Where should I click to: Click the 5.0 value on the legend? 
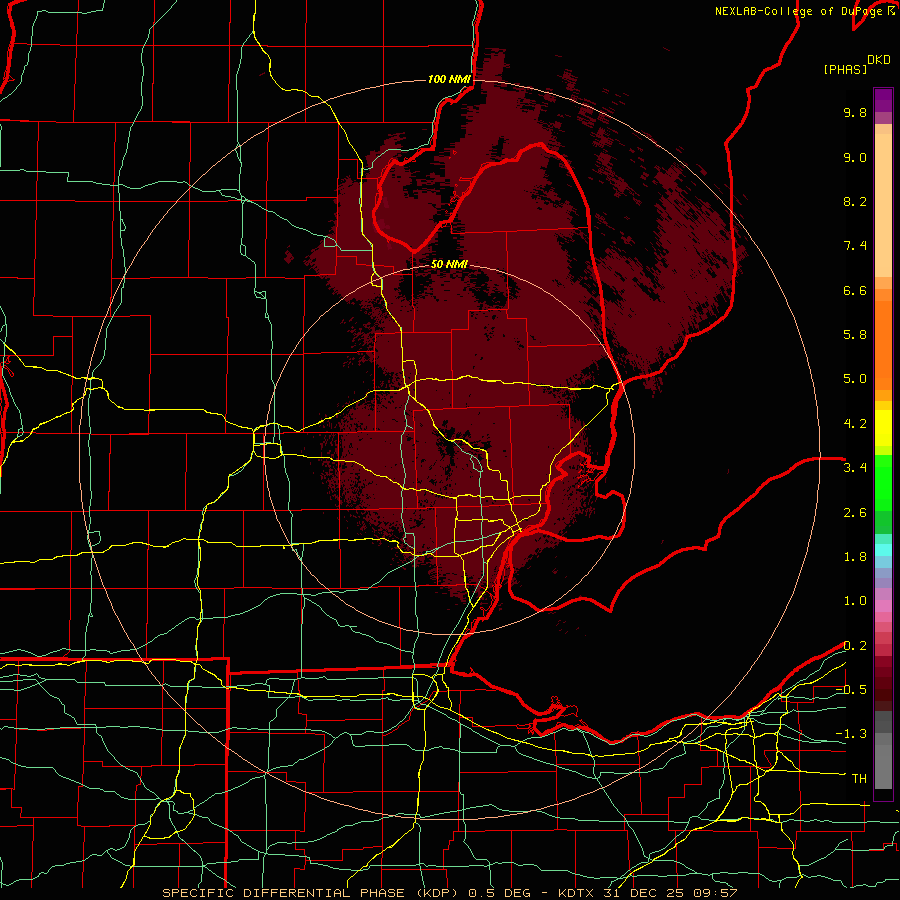[855, 379]
